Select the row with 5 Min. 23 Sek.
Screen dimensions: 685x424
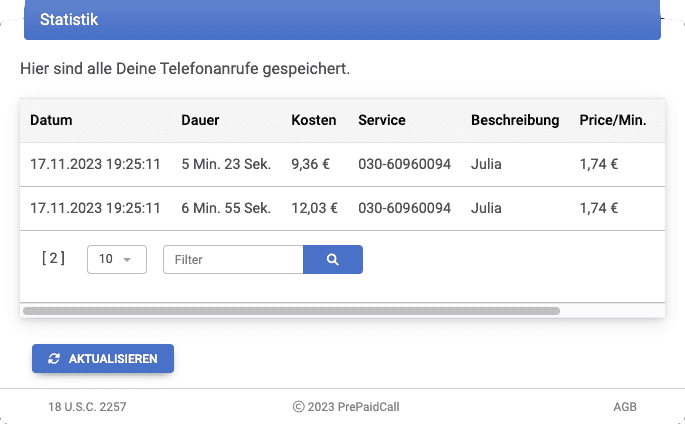pos(342,164)
